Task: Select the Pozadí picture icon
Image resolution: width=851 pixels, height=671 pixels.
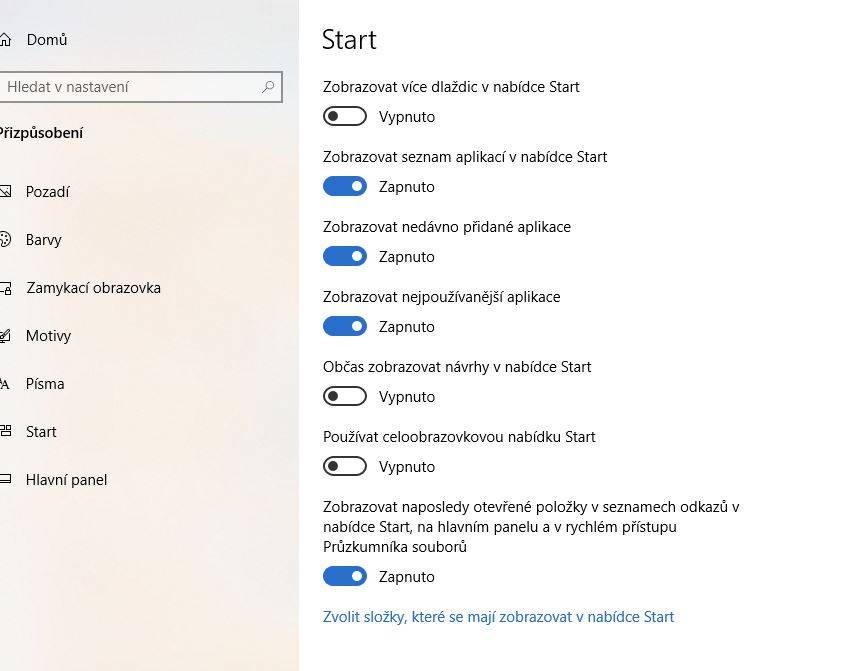Action: point(5,192)
